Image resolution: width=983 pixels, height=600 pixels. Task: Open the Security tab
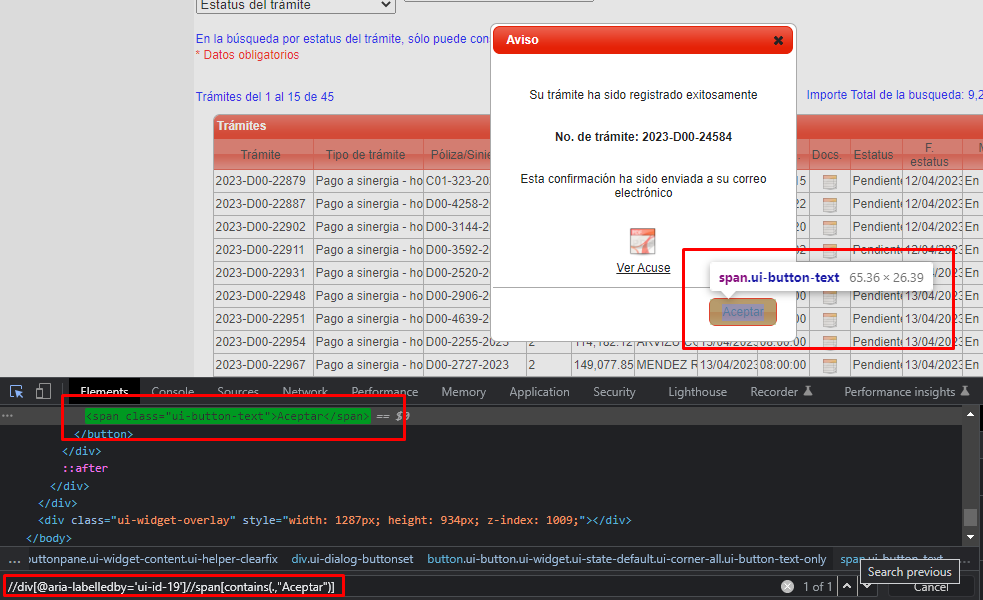614,392
